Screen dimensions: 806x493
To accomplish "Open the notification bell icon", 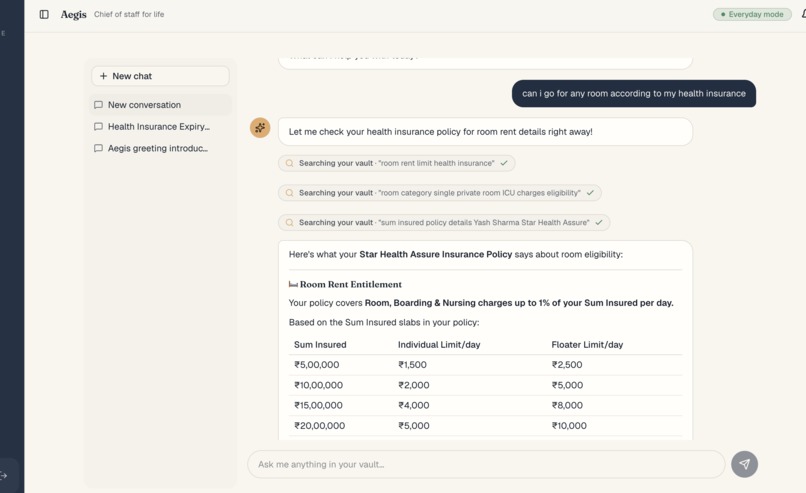I will (803, 14).
